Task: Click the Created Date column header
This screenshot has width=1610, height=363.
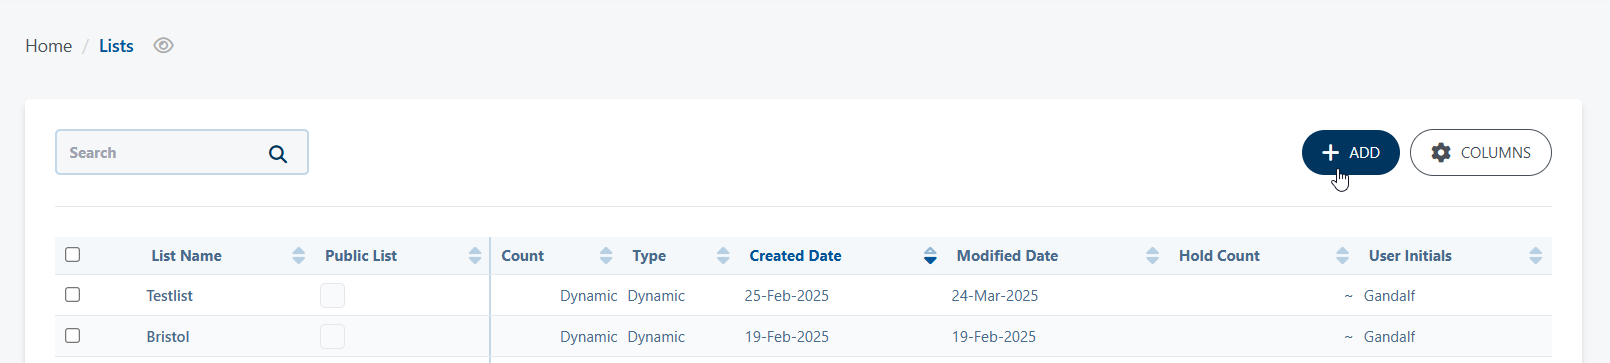Action: [x=795, y=256]
